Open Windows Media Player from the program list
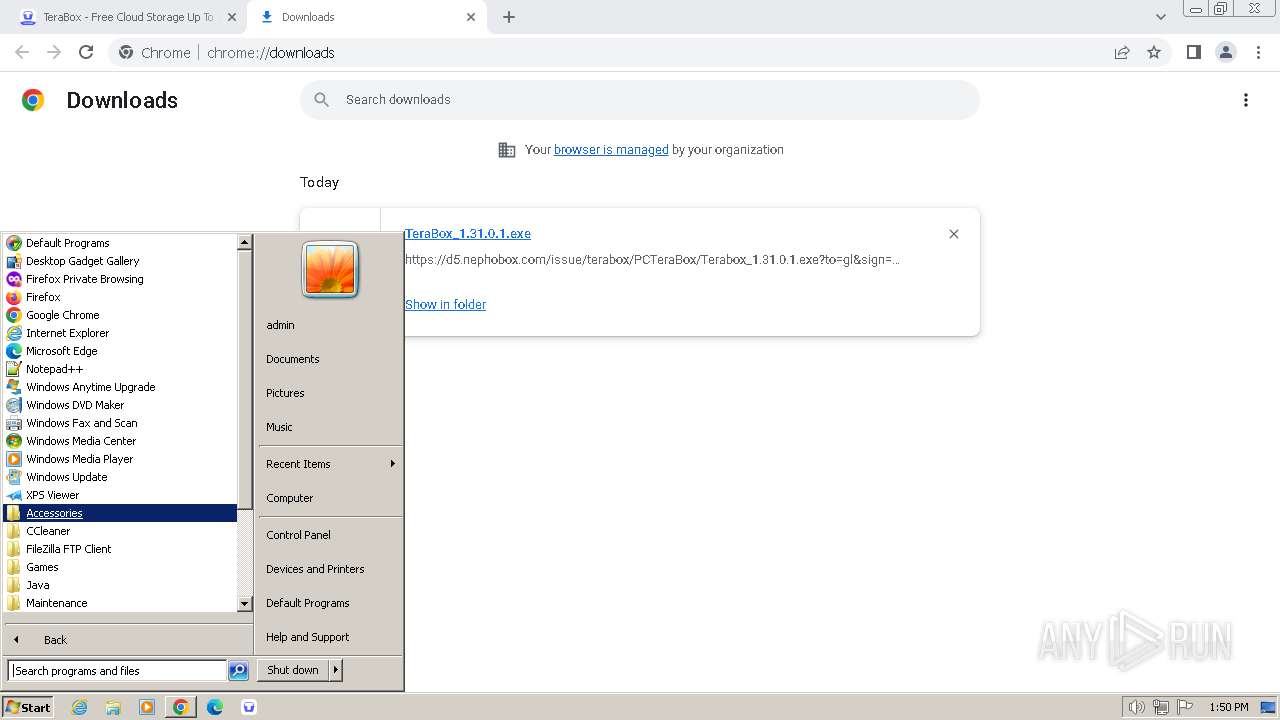The width and height of the screenshot is (1280, 720). (120, 459)
